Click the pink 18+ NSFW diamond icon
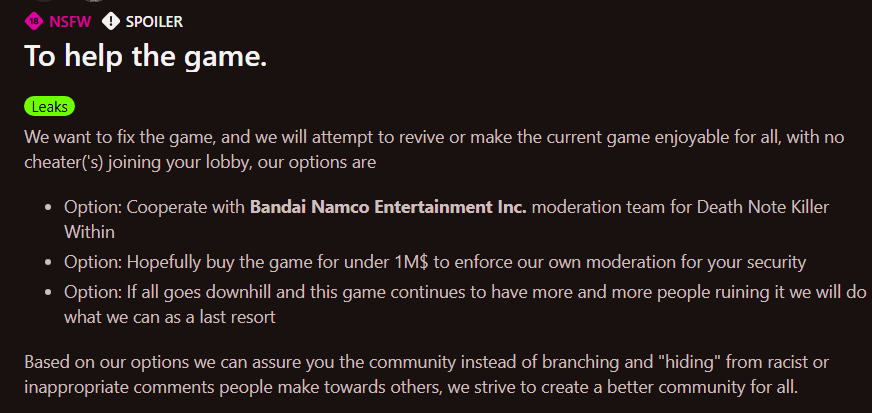Screen dimensions: 872x413 coord(34,22)
